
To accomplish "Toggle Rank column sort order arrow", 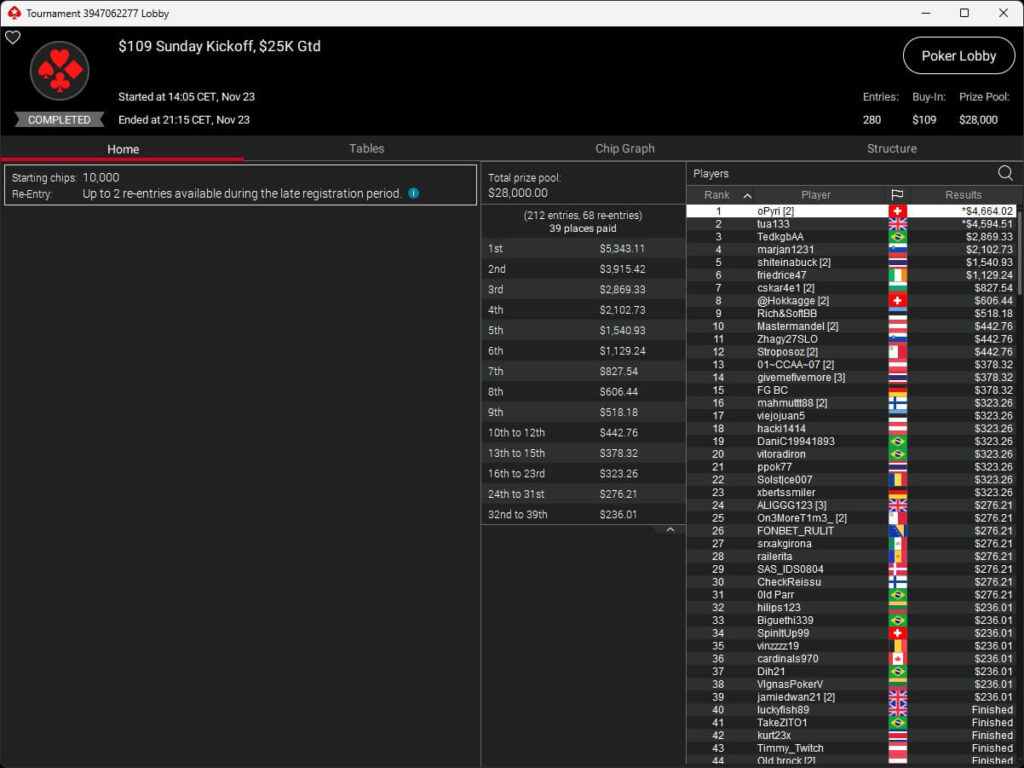I will pos(747,196).
